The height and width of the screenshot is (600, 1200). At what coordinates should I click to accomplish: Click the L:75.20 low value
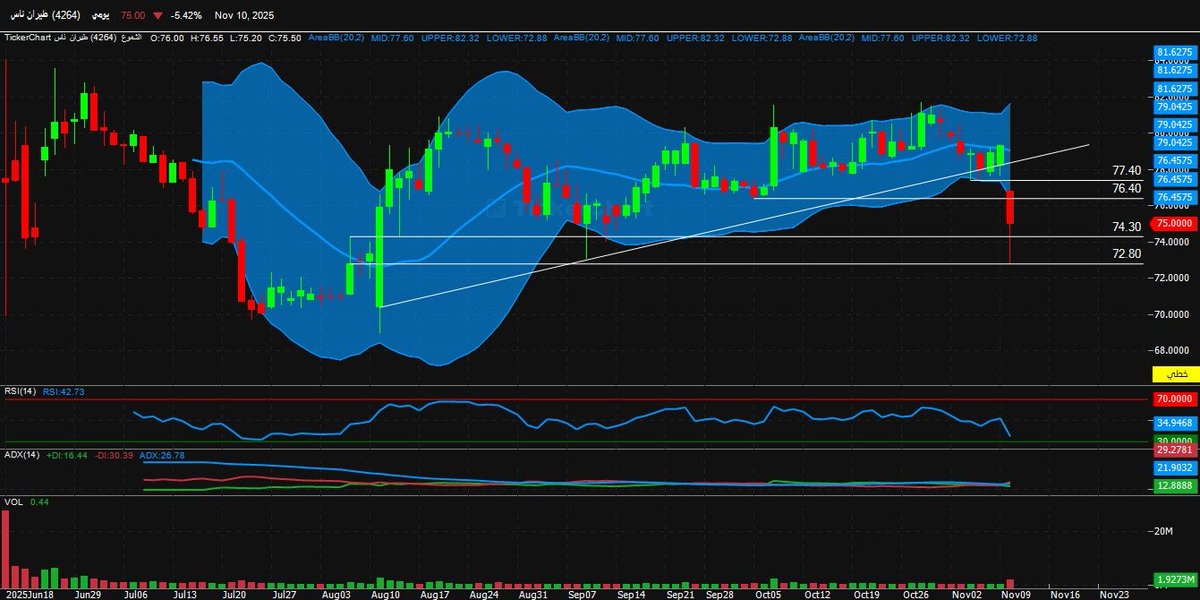coord(245,37)
